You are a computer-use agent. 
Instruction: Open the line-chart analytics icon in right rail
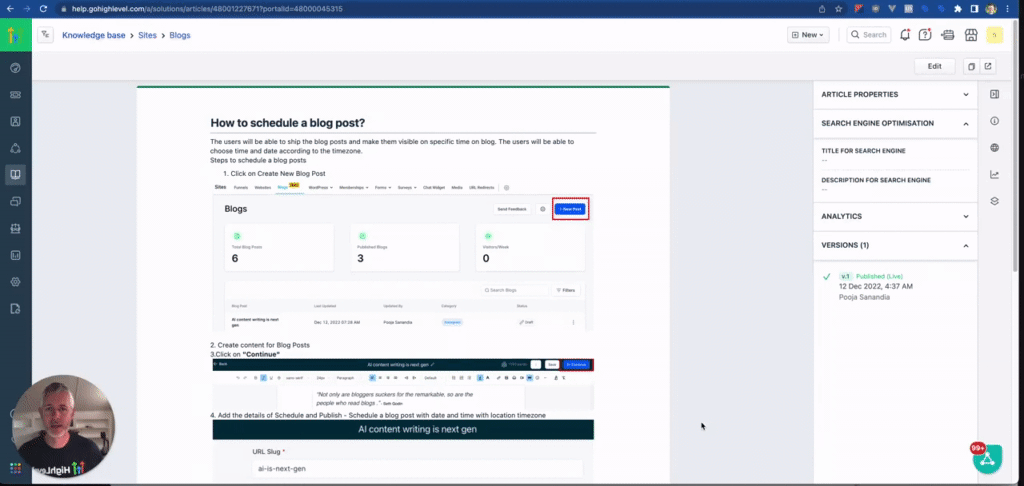pos(995,174)
